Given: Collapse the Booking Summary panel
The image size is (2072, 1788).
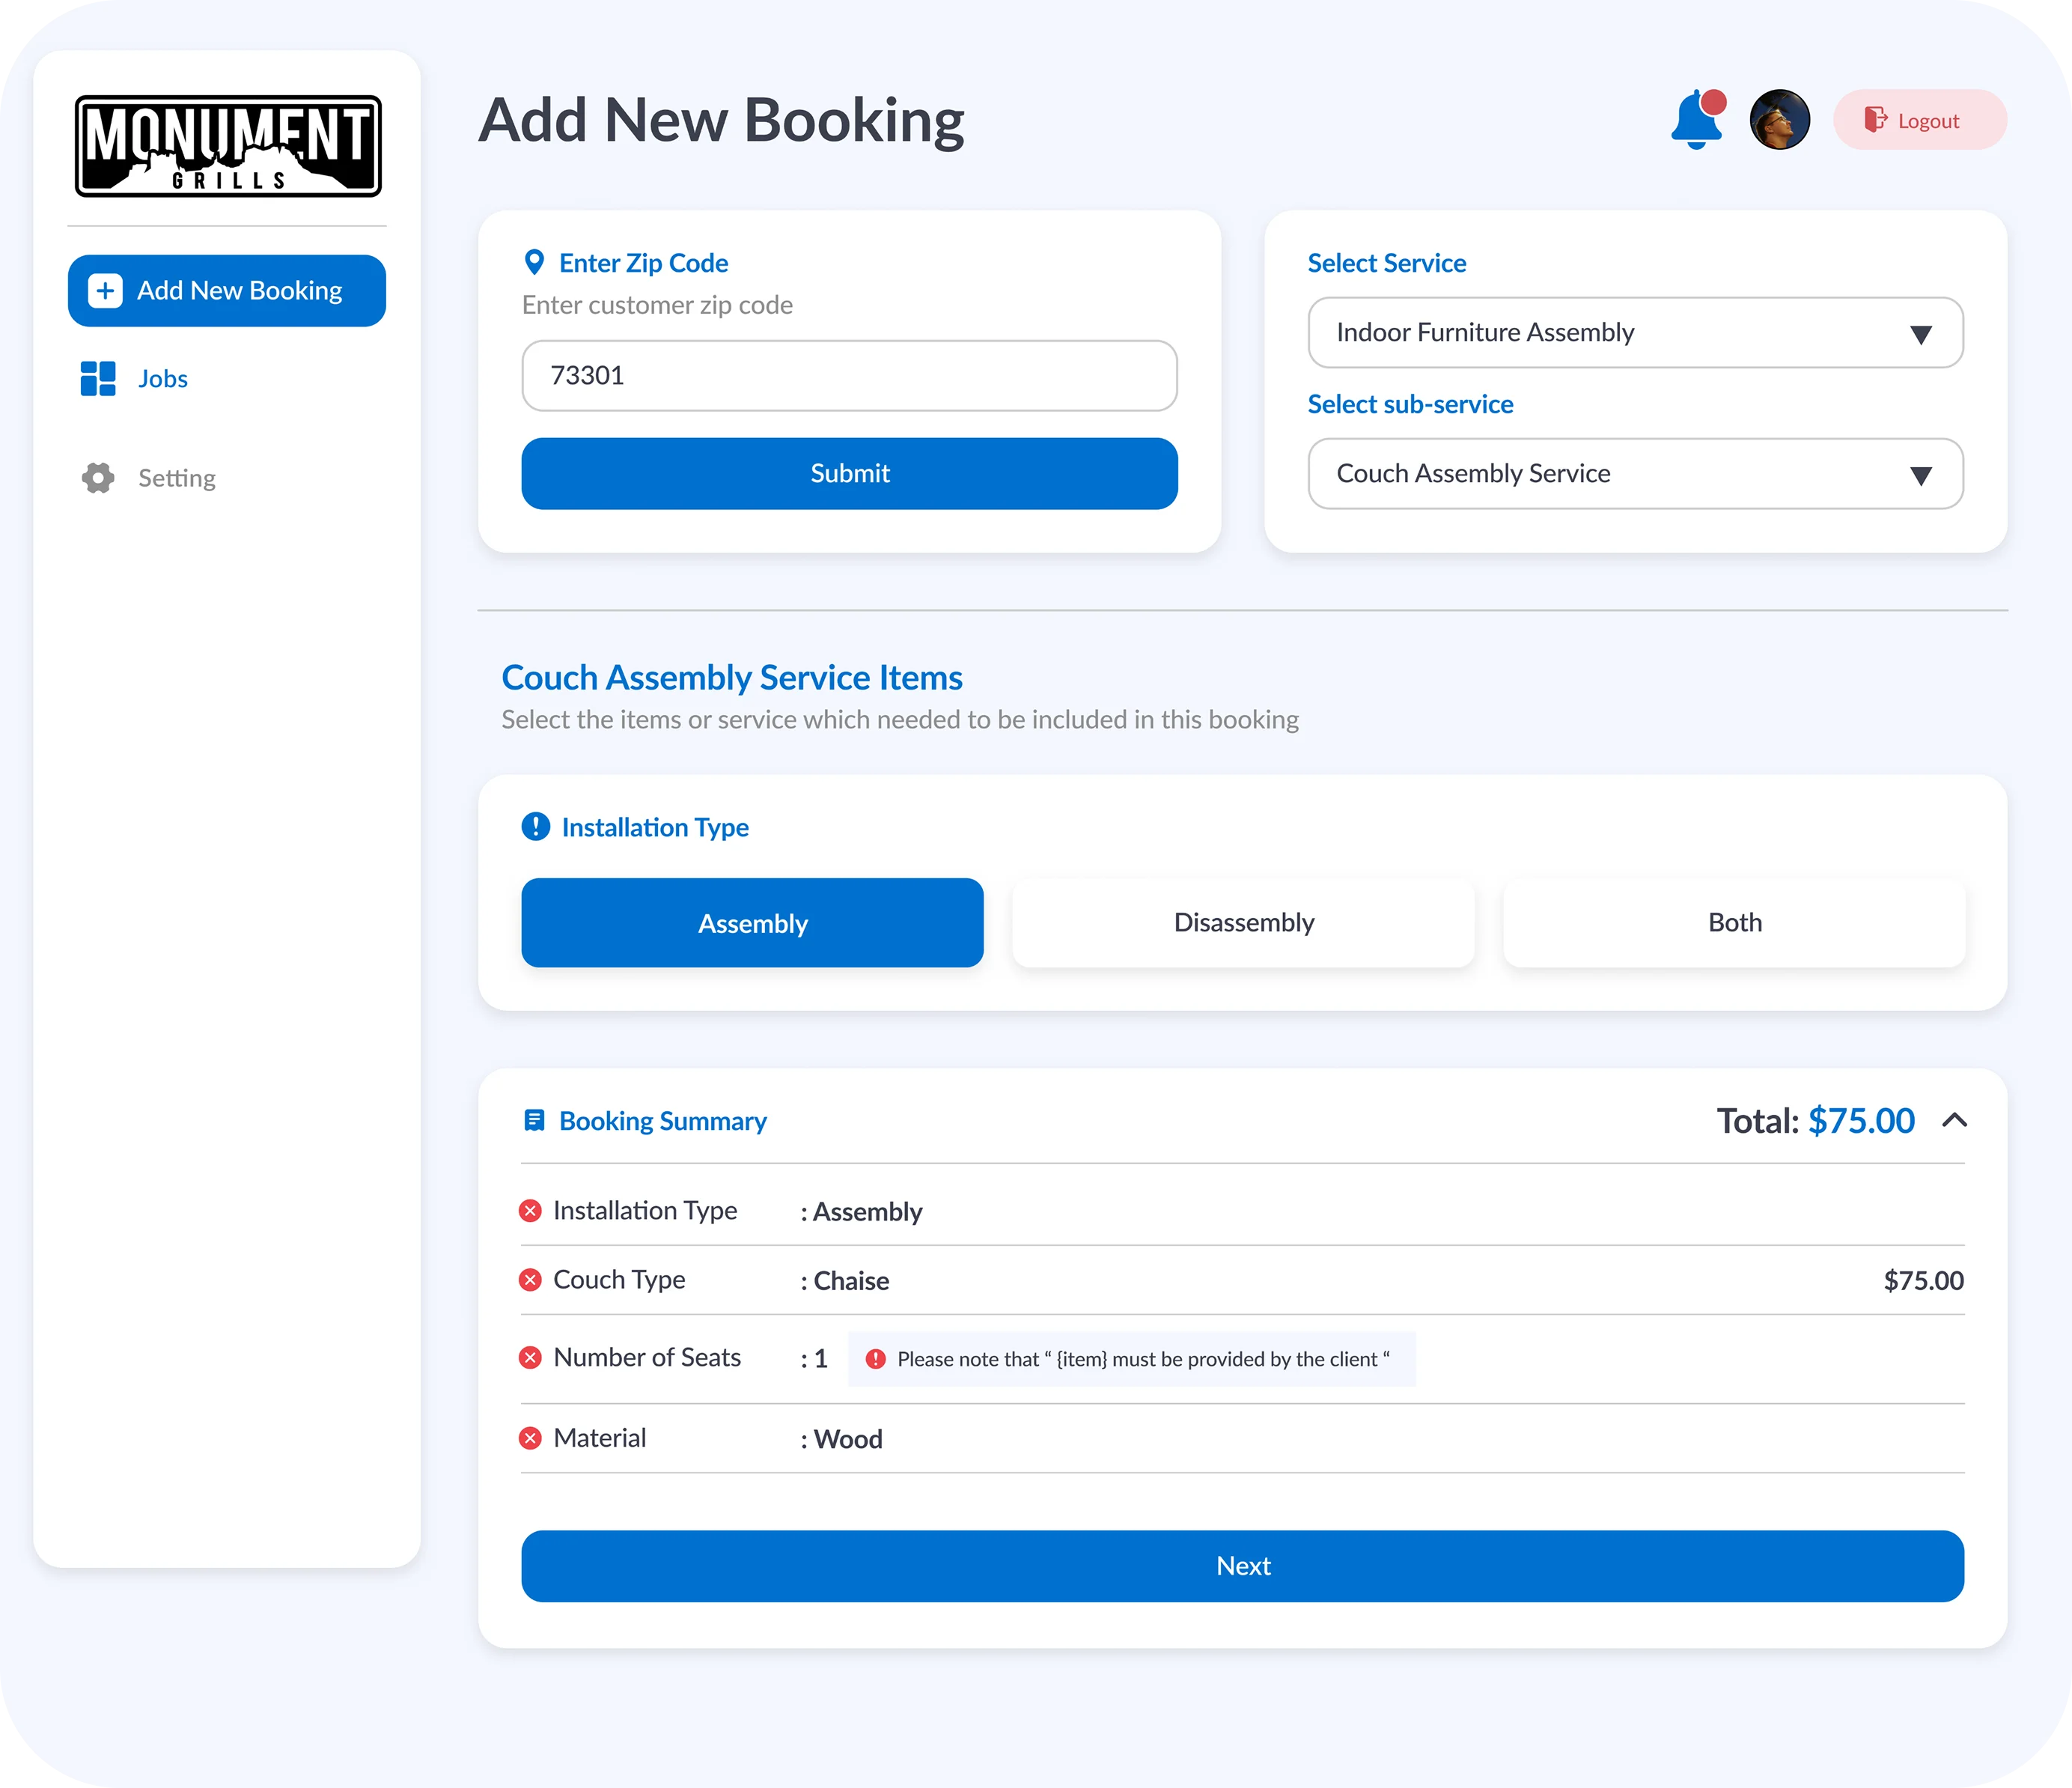Looking at the screenshot, I should (x=1954, y=1121).
